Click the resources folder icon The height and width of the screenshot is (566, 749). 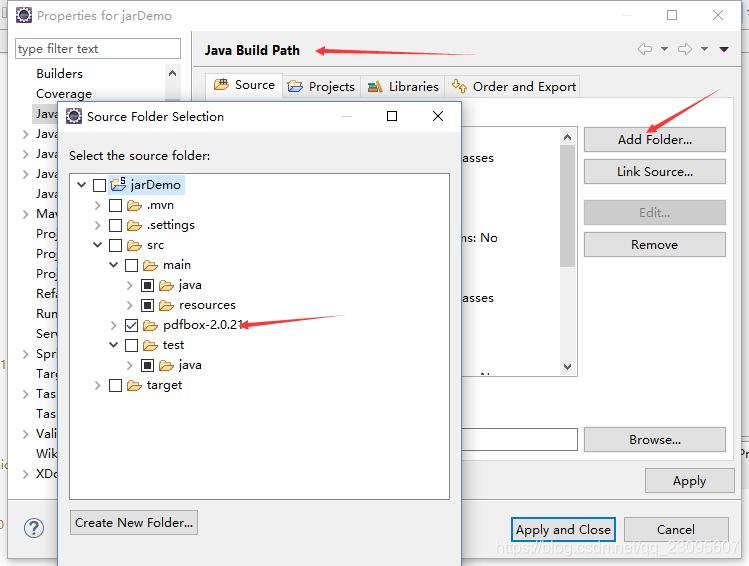click(166, 305)
